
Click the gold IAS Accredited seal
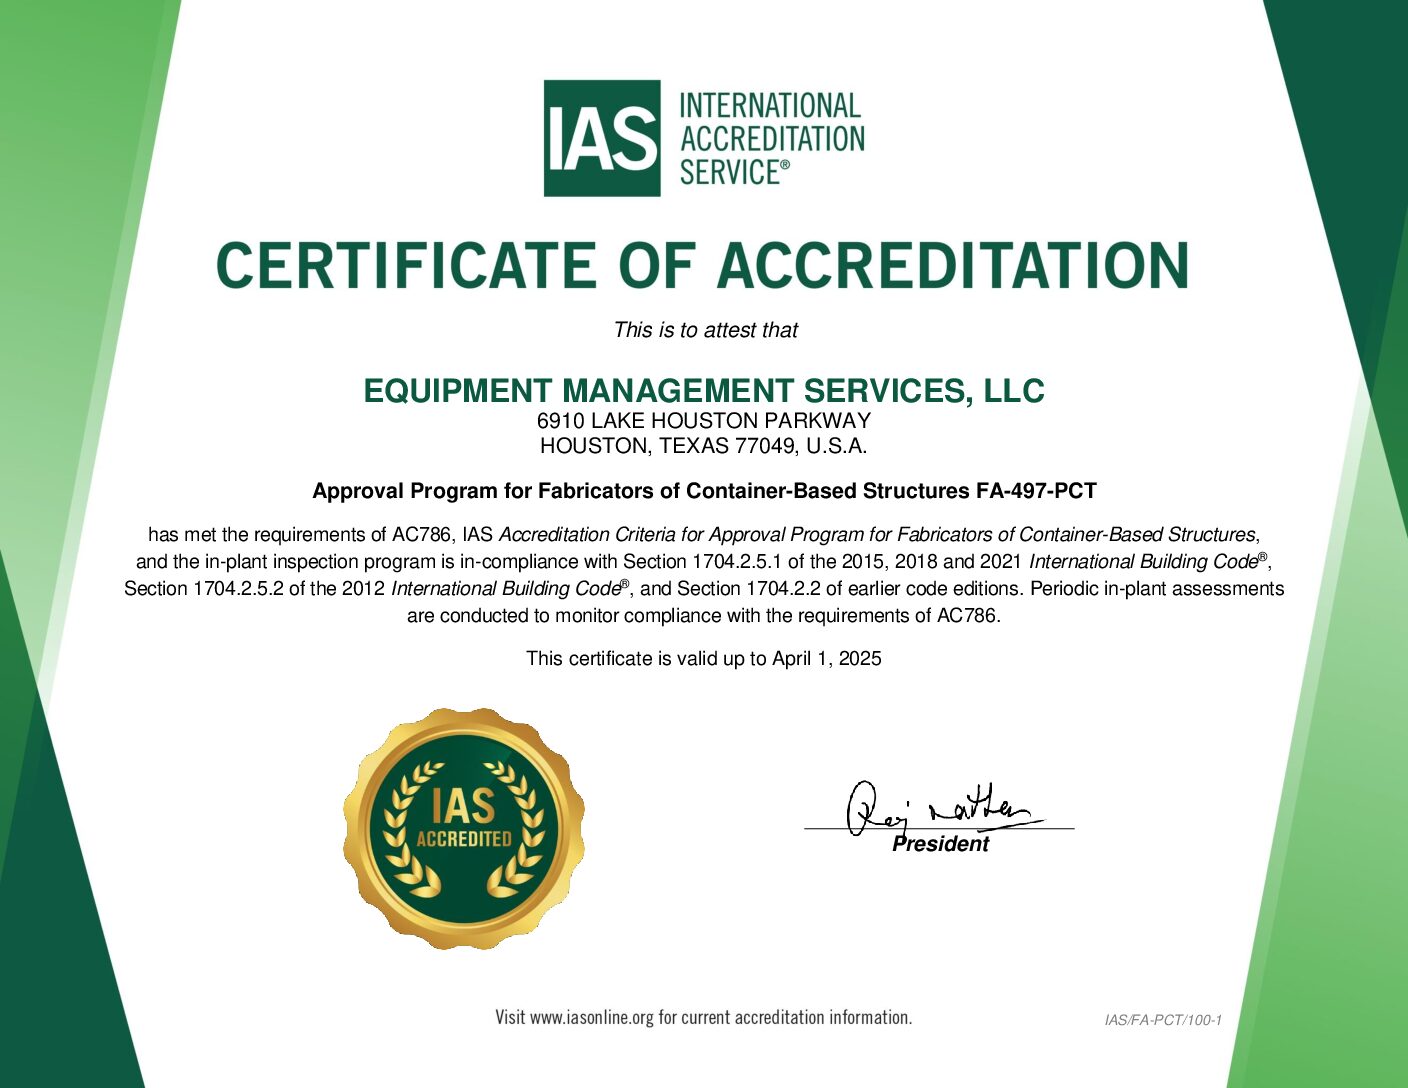(464, 829)
